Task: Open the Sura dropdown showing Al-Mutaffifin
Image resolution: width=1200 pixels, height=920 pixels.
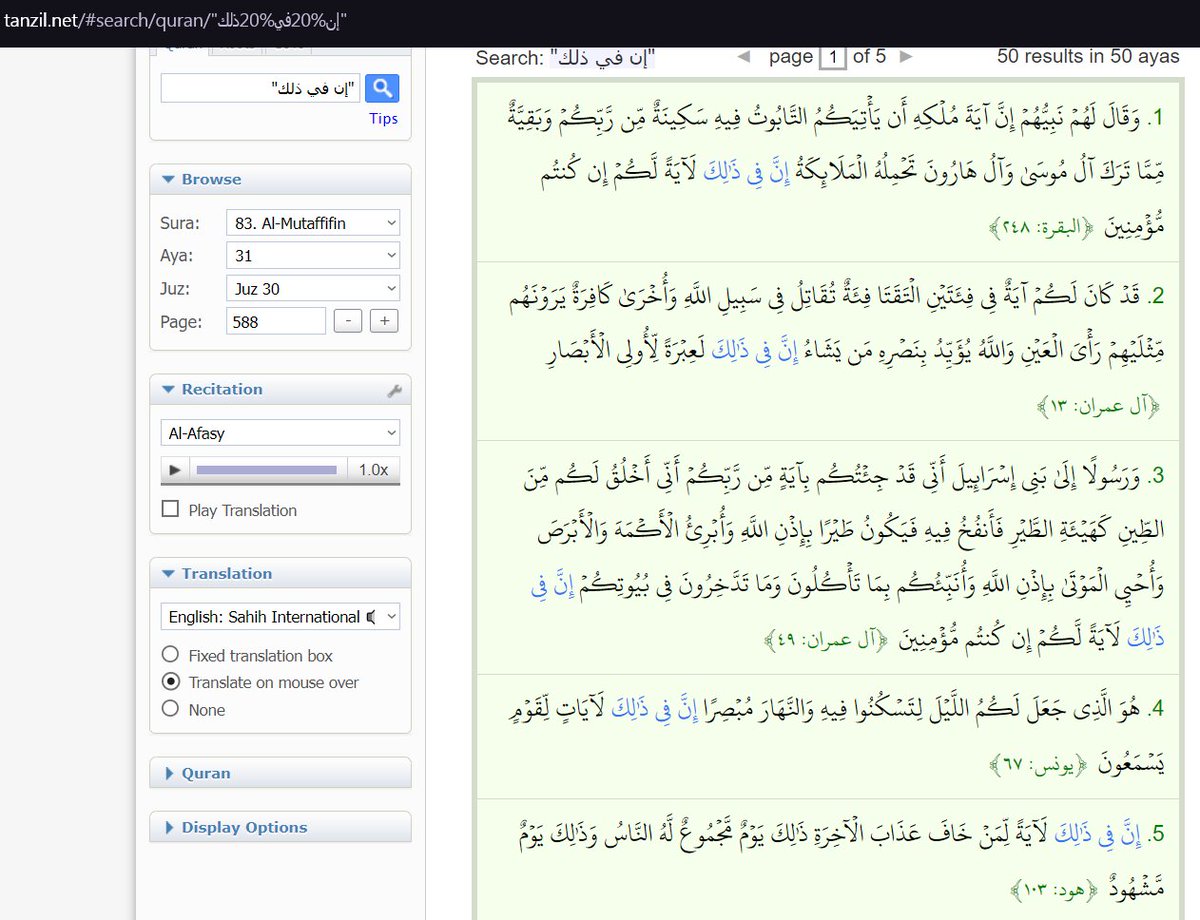Action: click(313, 223)
